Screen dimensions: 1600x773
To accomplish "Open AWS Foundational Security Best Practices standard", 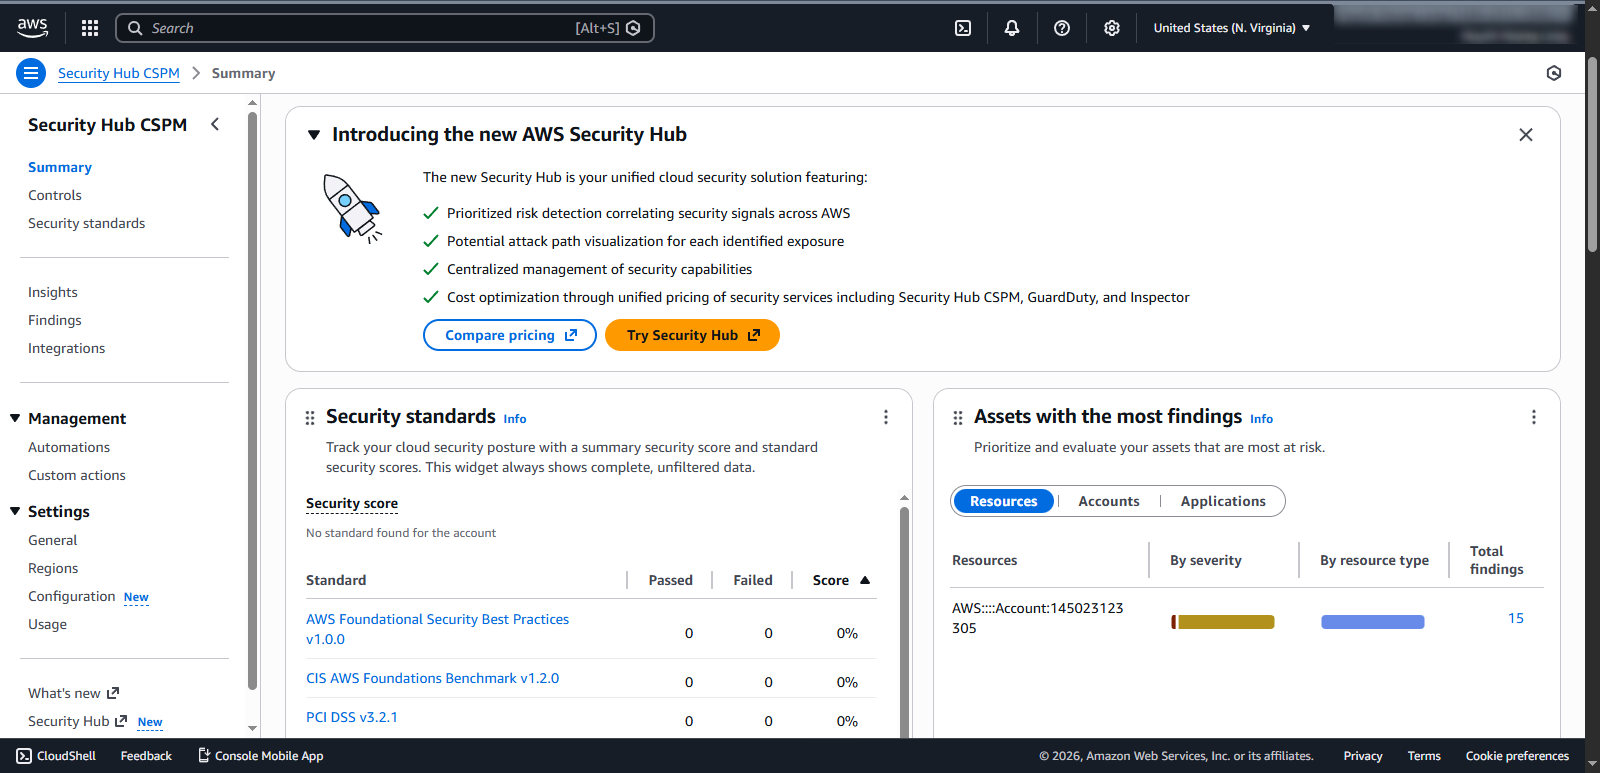I will pos(437,629).
